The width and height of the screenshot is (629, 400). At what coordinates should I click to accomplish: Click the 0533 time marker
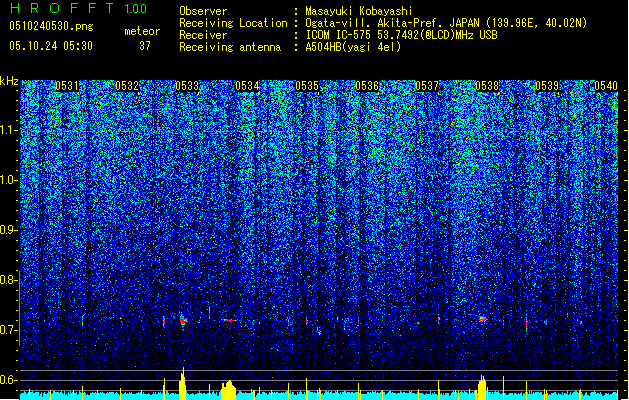pyautogui.click(x=187, y=86)
